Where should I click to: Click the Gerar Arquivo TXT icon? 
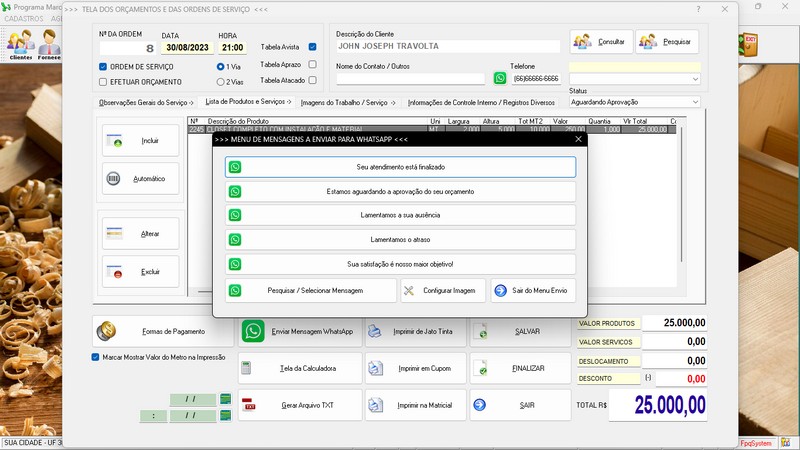[248, 404]
